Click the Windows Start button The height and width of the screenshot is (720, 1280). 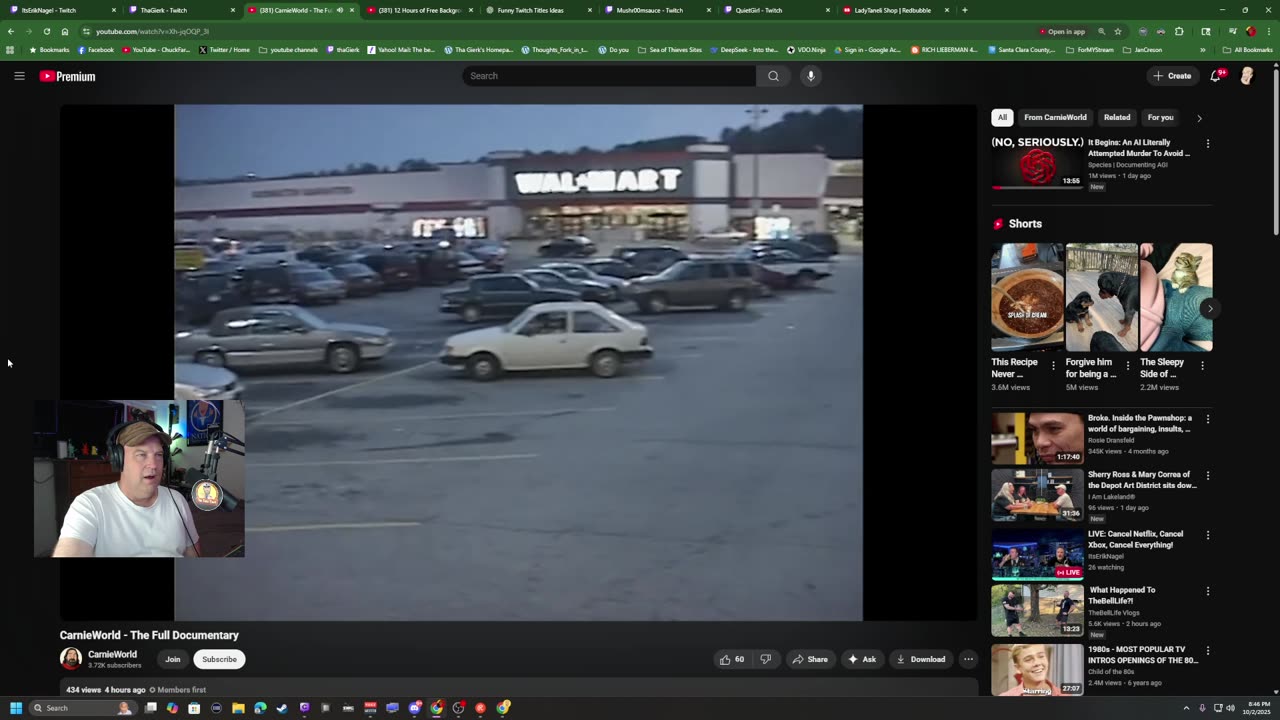(x=15, y=708)
